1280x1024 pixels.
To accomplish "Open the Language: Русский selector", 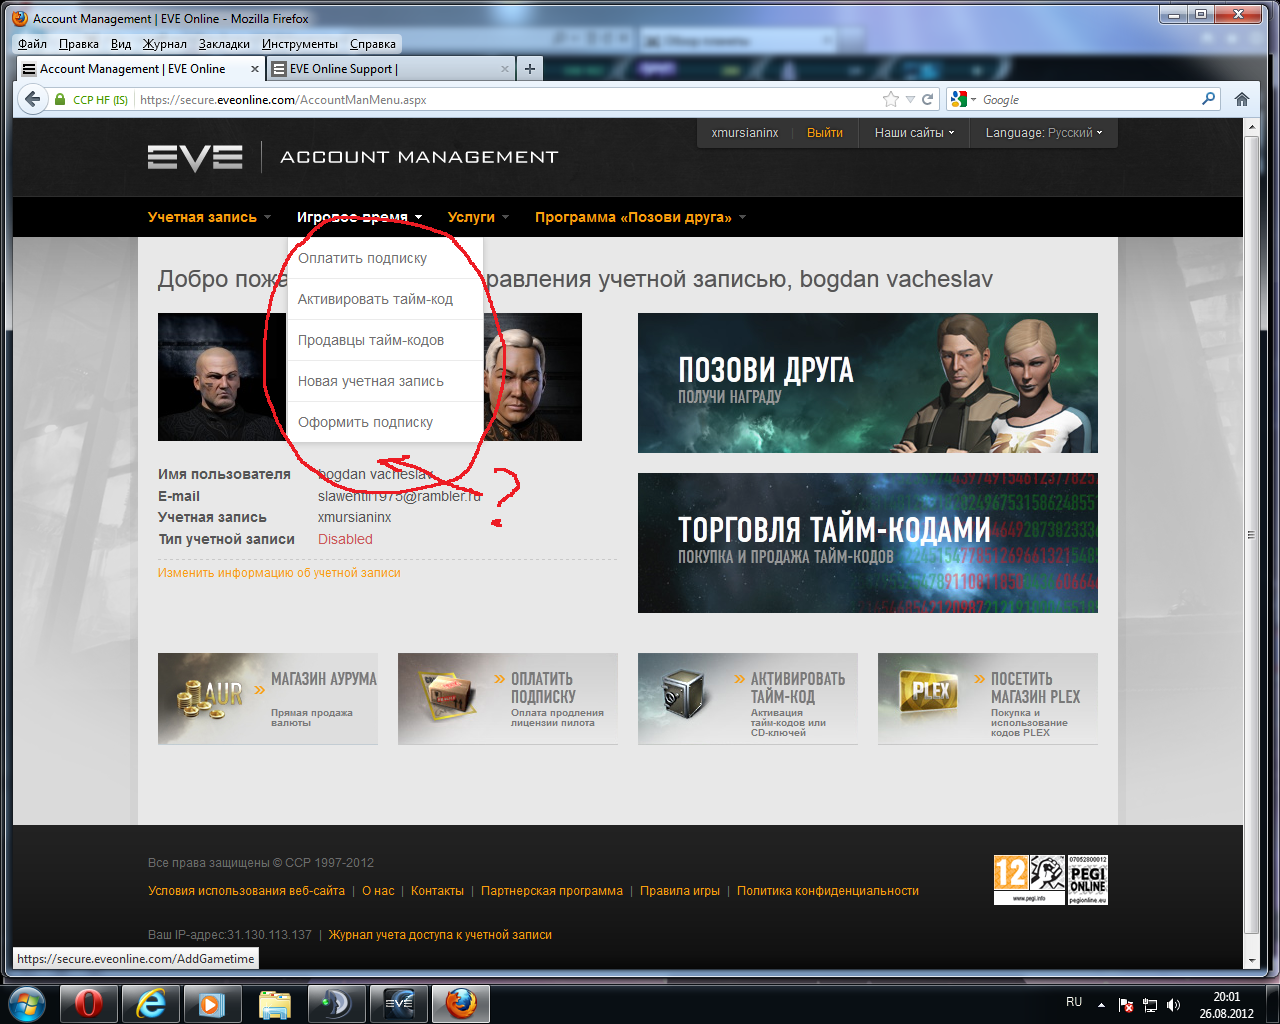I will click(1044, 133).
